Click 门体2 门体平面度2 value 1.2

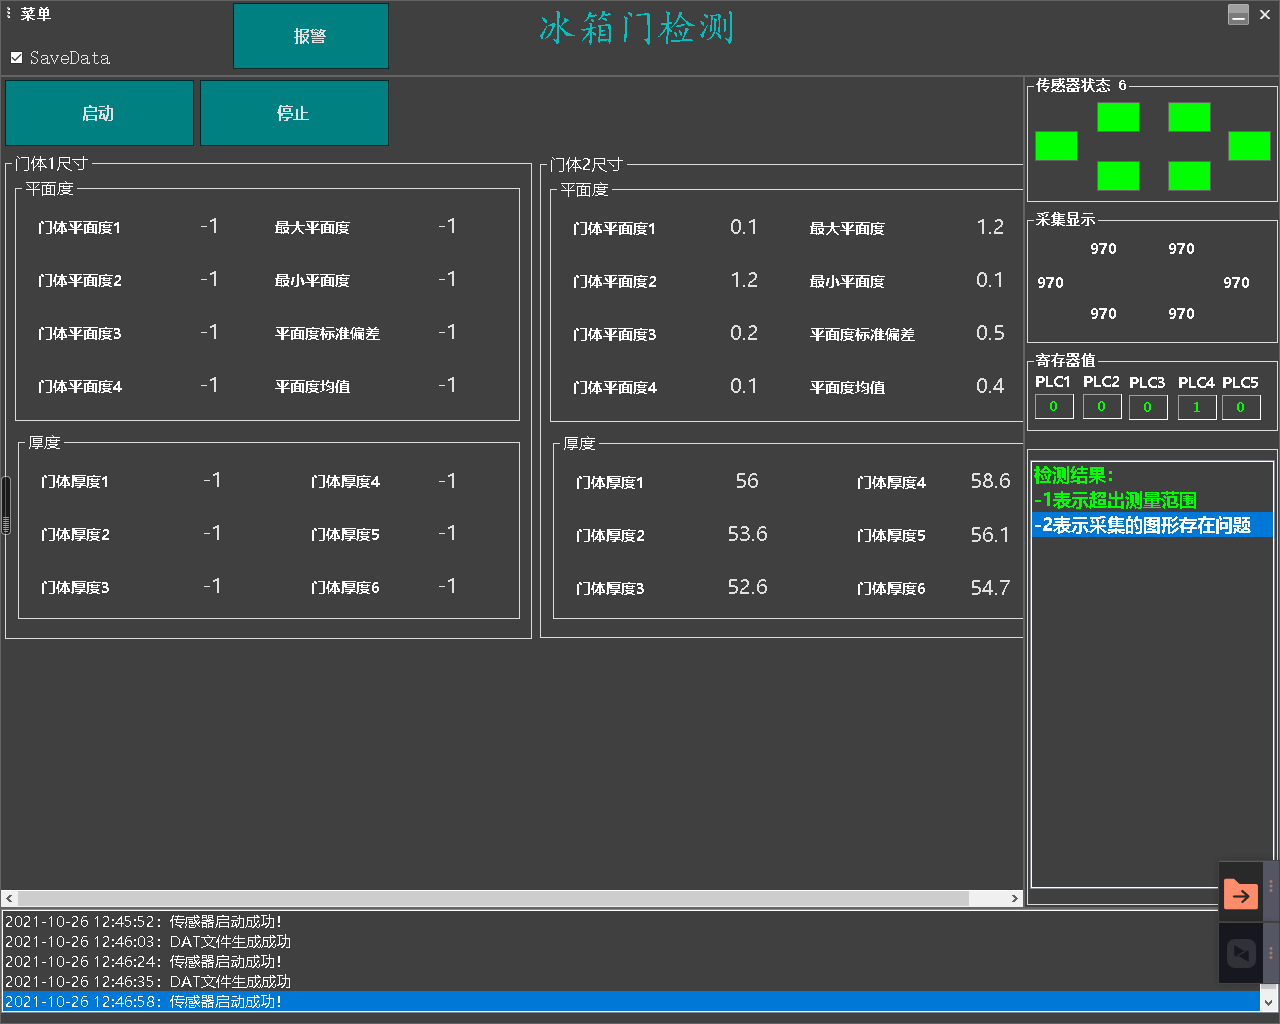click(744, 280)
